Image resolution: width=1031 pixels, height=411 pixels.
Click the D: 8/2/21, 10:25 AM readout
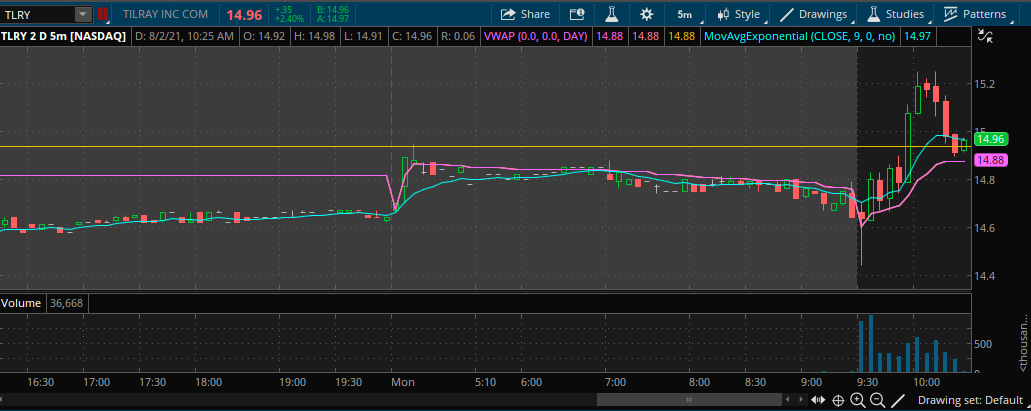tap(183, 36)
